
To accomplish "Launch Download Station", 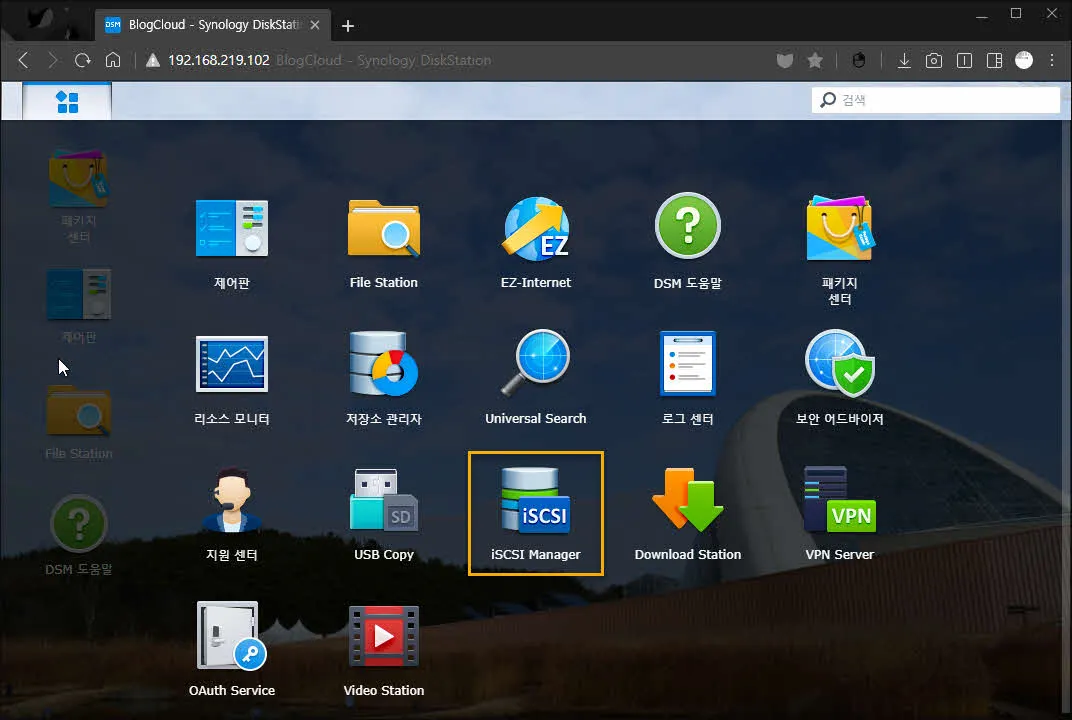I will pos(687,514).
